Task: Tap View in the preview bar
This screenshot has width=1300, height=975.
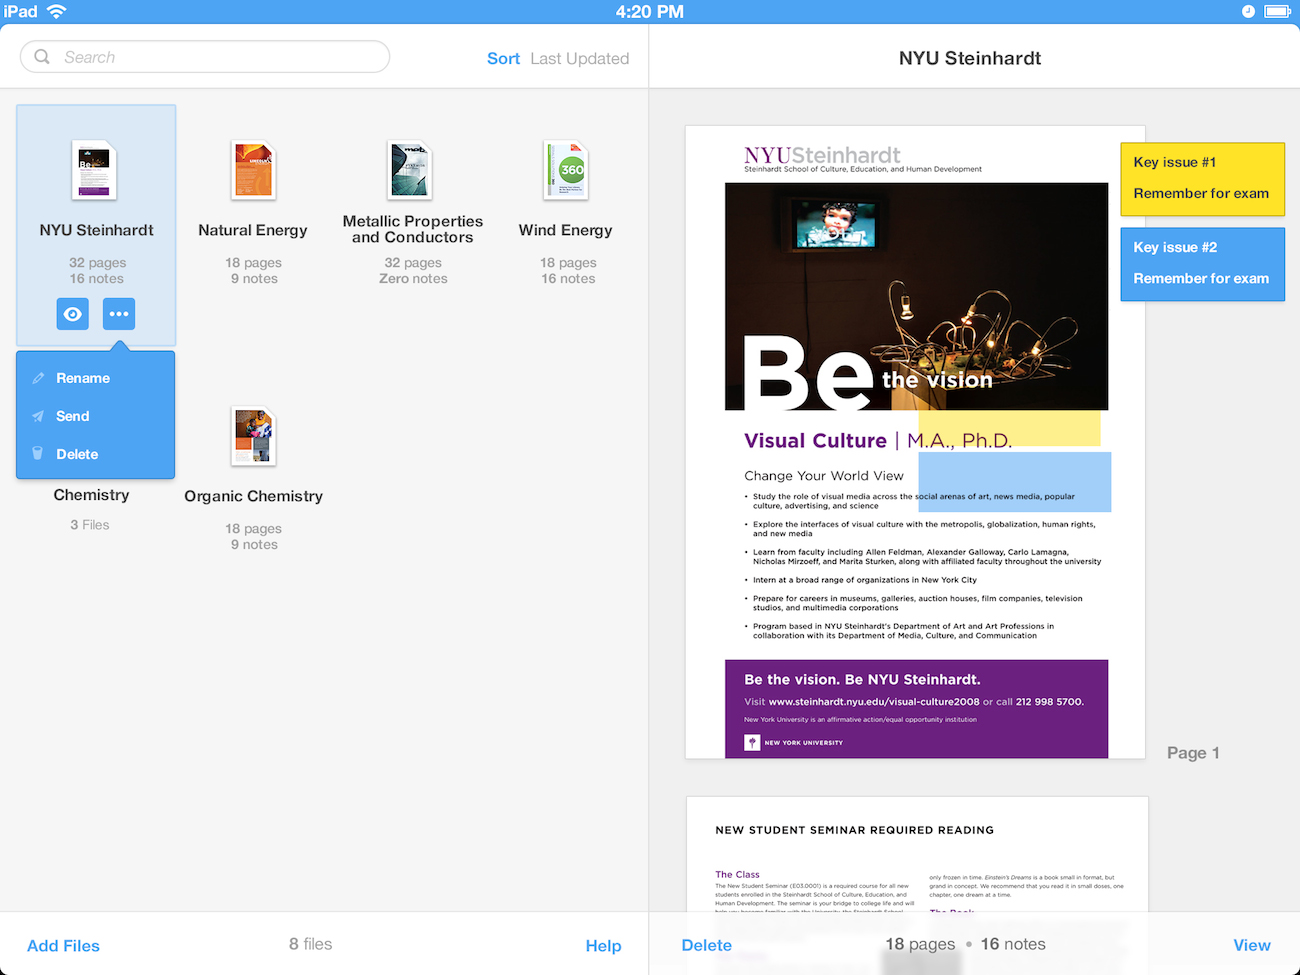Action: pyautogui.click(x=1252, y=945)
